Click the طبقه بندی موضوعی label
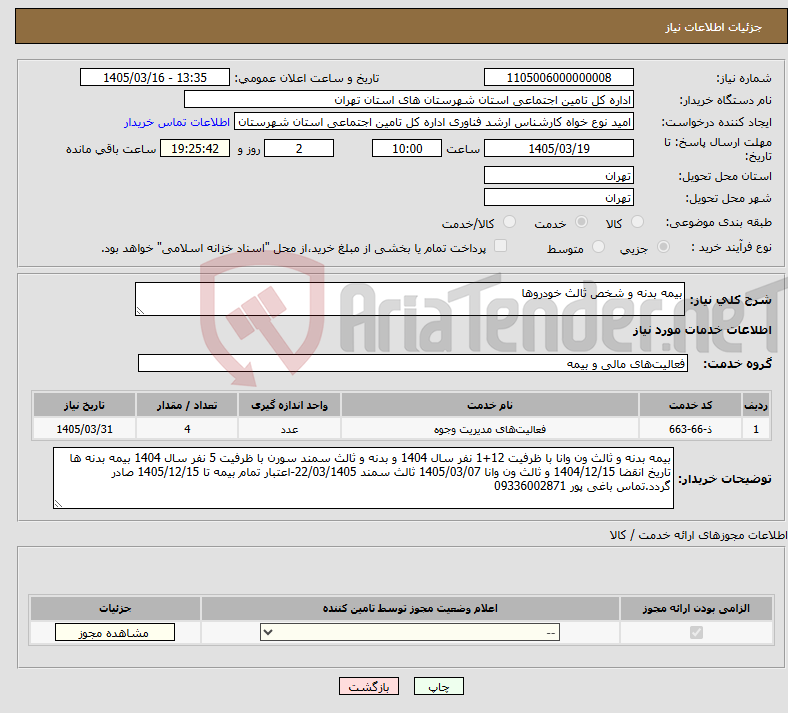The width and height of the screenshot is (788, 713). pos(718,222)
